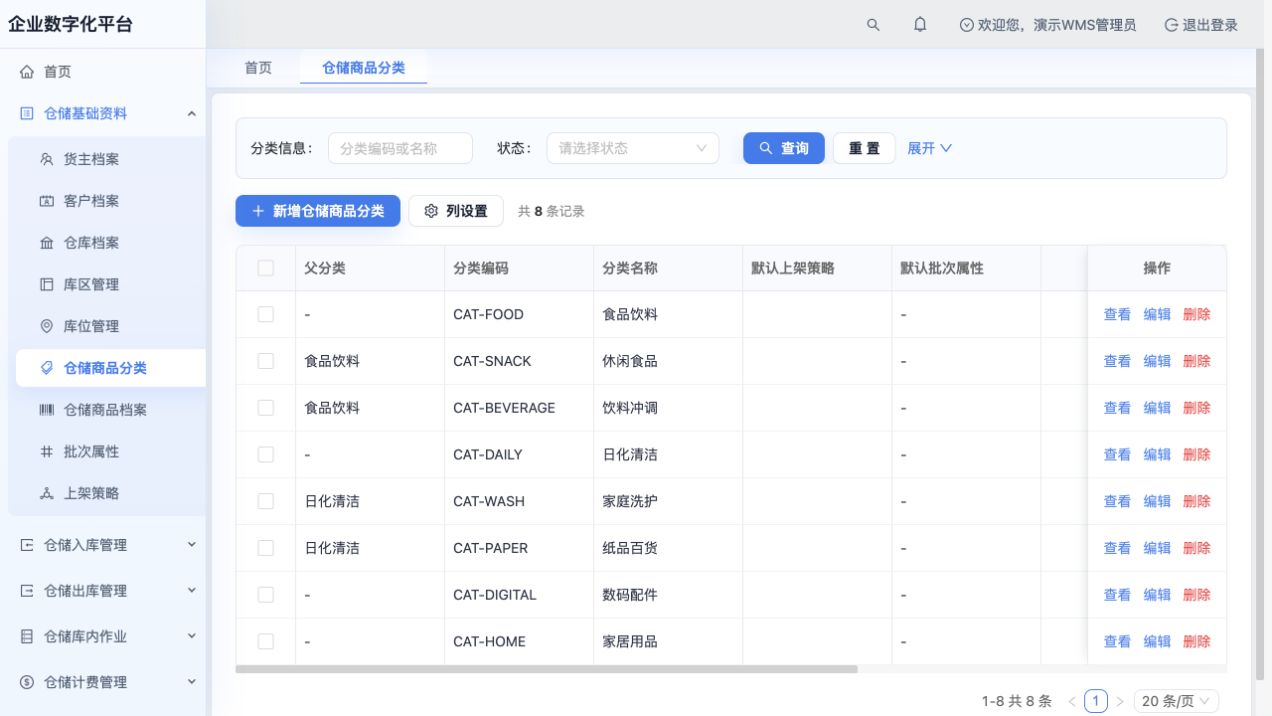
Task: Open 仓储商品档案 in the sidebar
Action: coord(106,410)
